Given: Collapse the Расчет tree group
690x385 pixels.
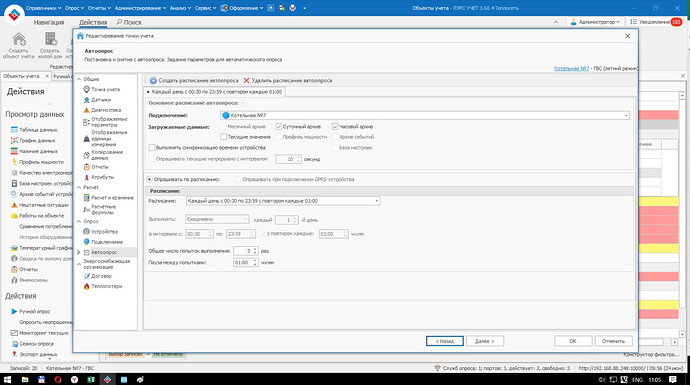Looking at the screenshot, I should coord(79,187).
